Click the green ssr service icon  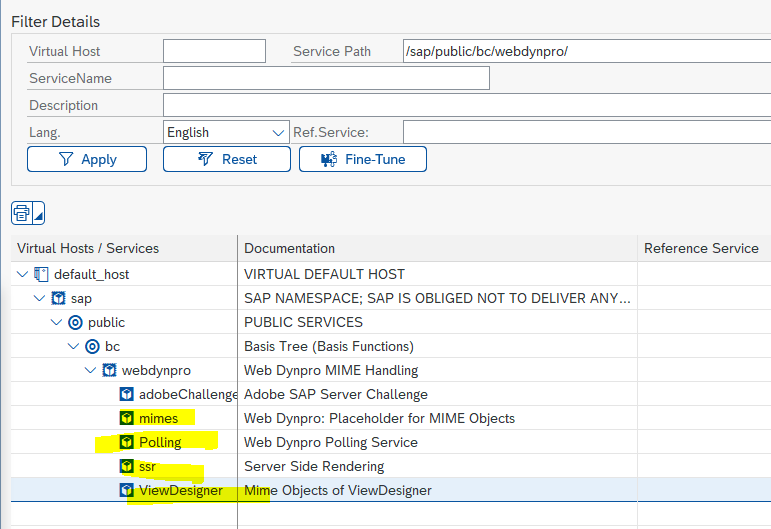point(126,466)
